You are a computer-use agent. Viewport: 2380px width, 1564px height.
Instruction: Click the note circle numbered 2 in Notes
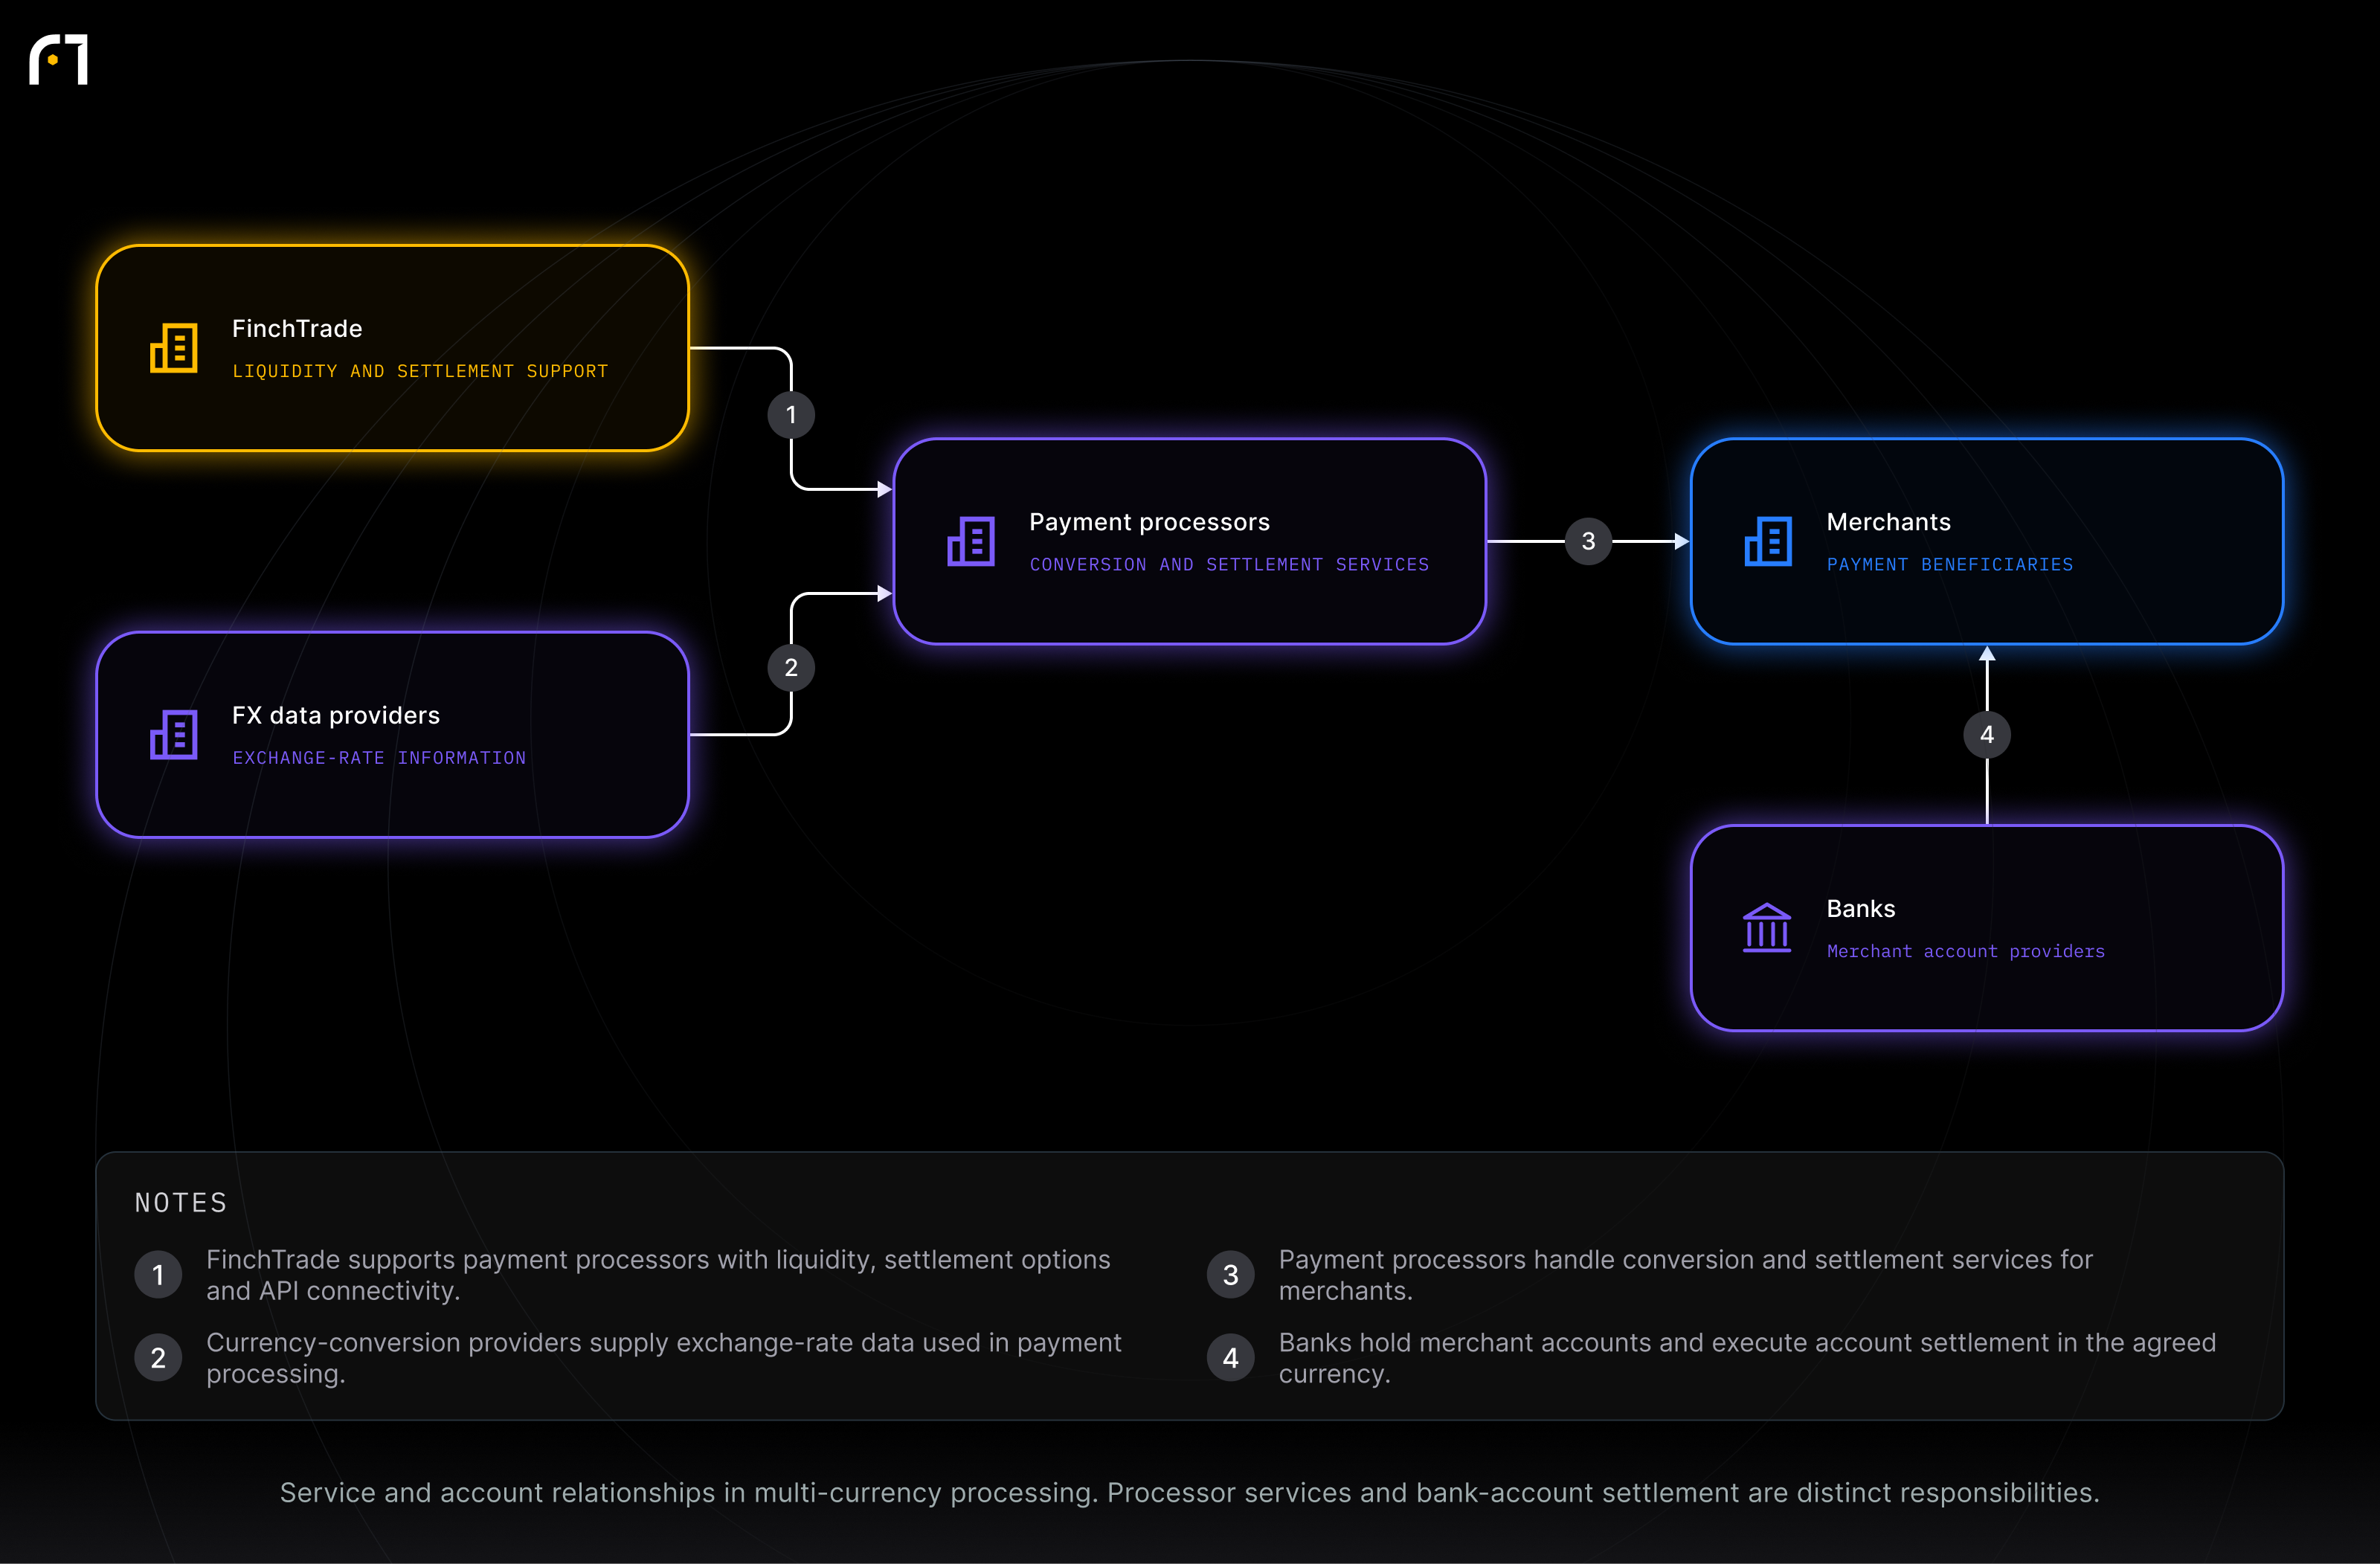click(x=158, y=1358)
